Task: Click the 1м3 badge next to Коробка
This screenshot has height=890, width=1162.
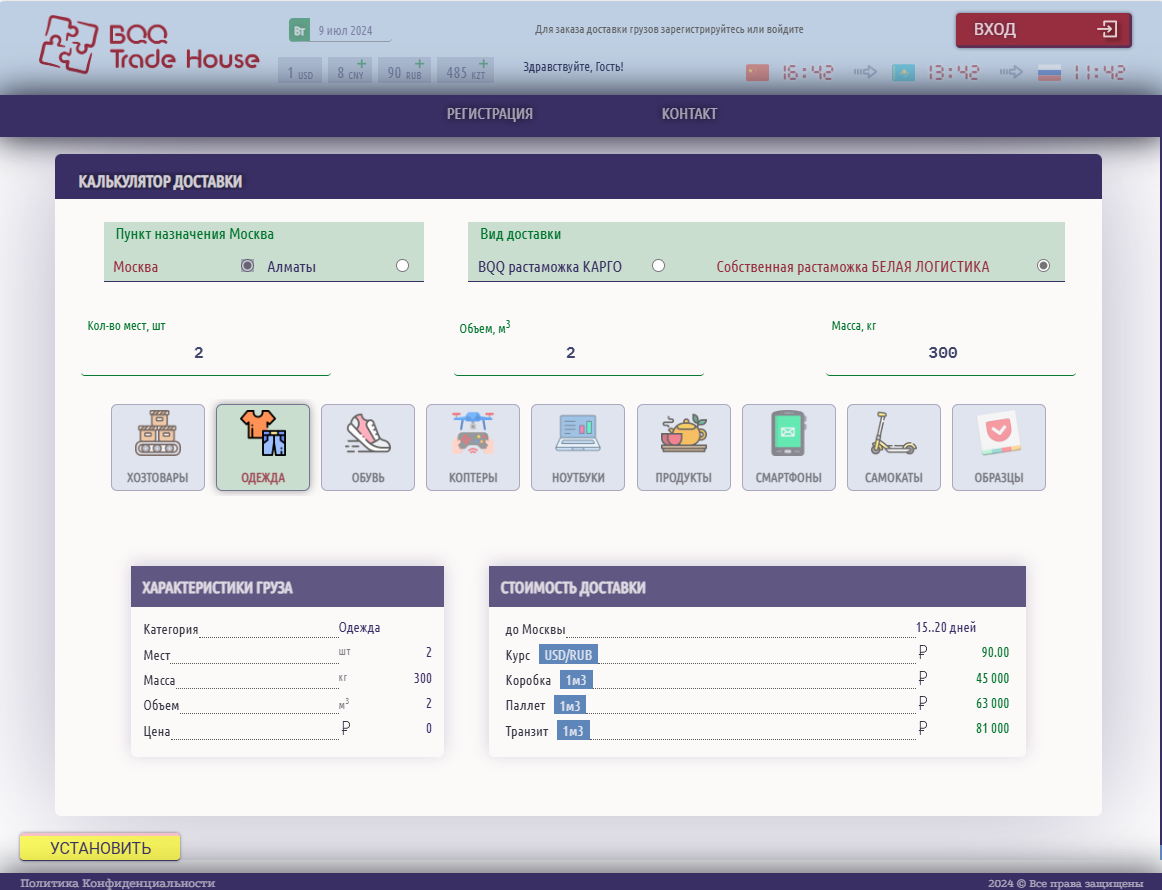Action: coord(576,680)
